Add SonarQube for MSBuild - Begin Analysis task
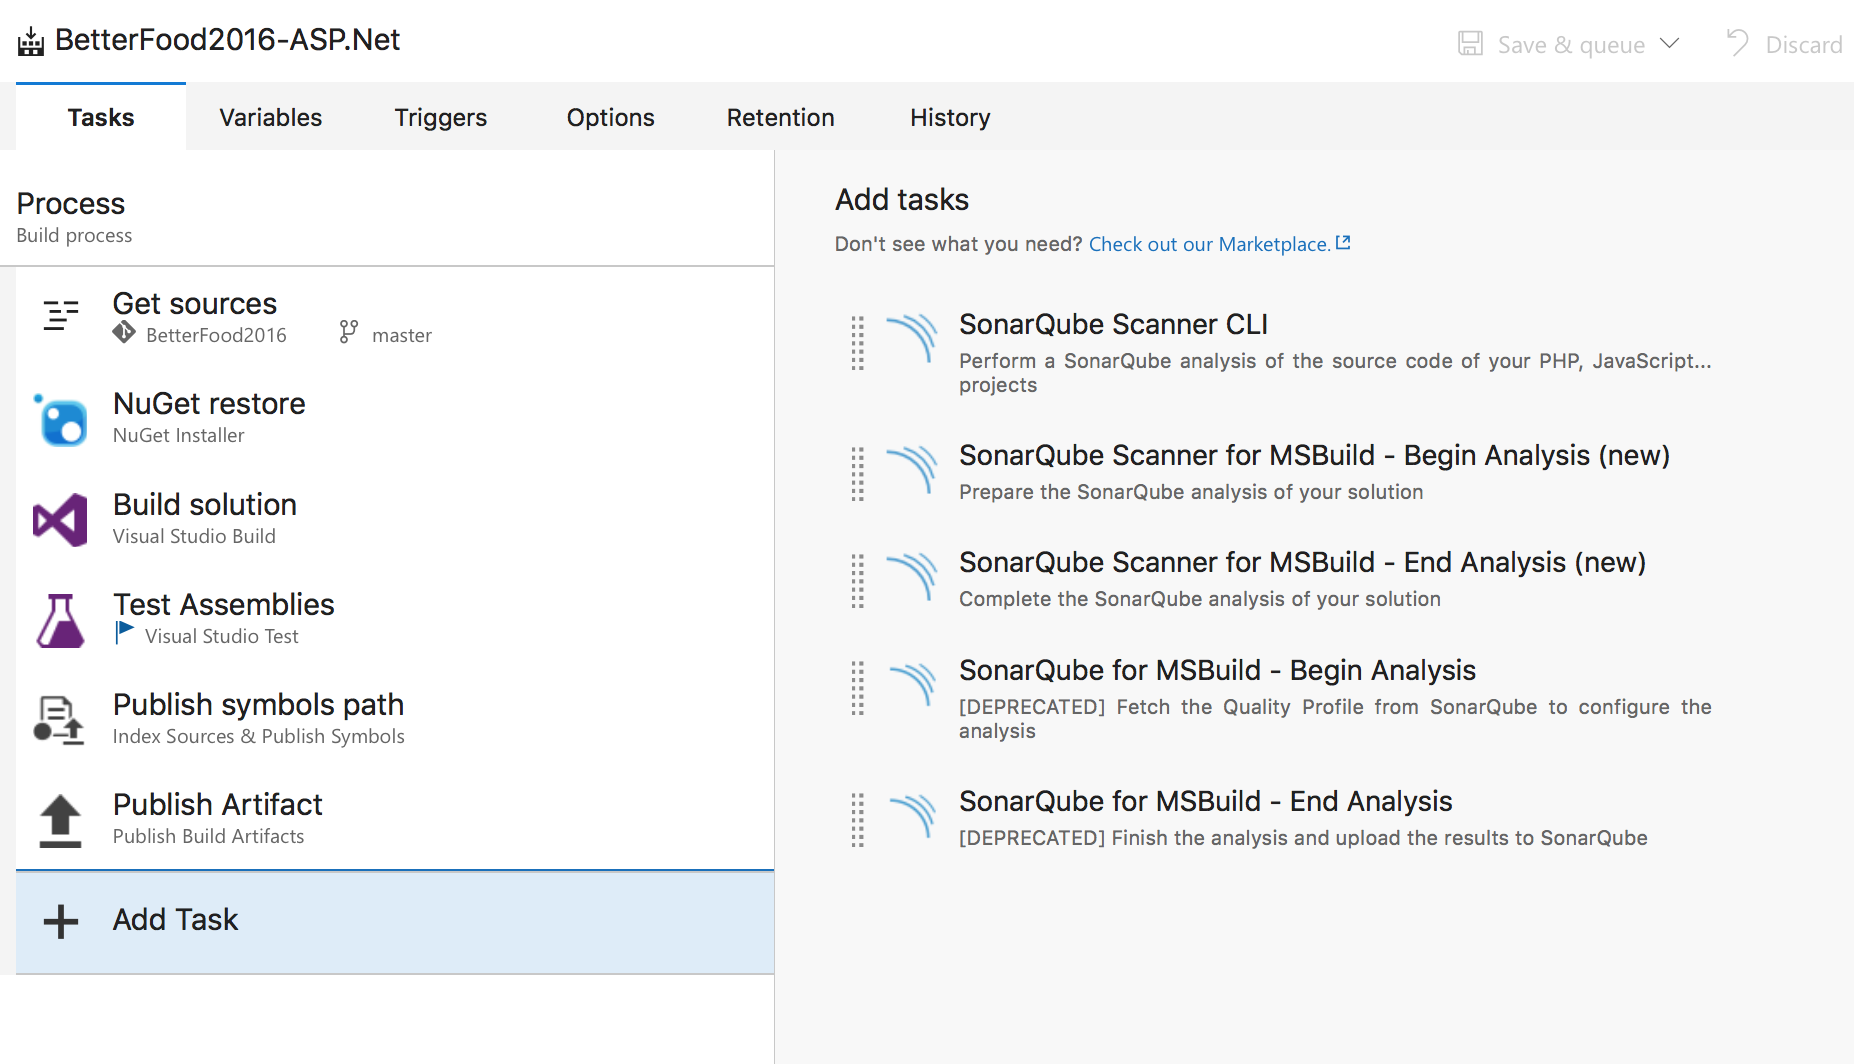The width and height of the screenshot is (1854, 1064). coord(1217,670)
